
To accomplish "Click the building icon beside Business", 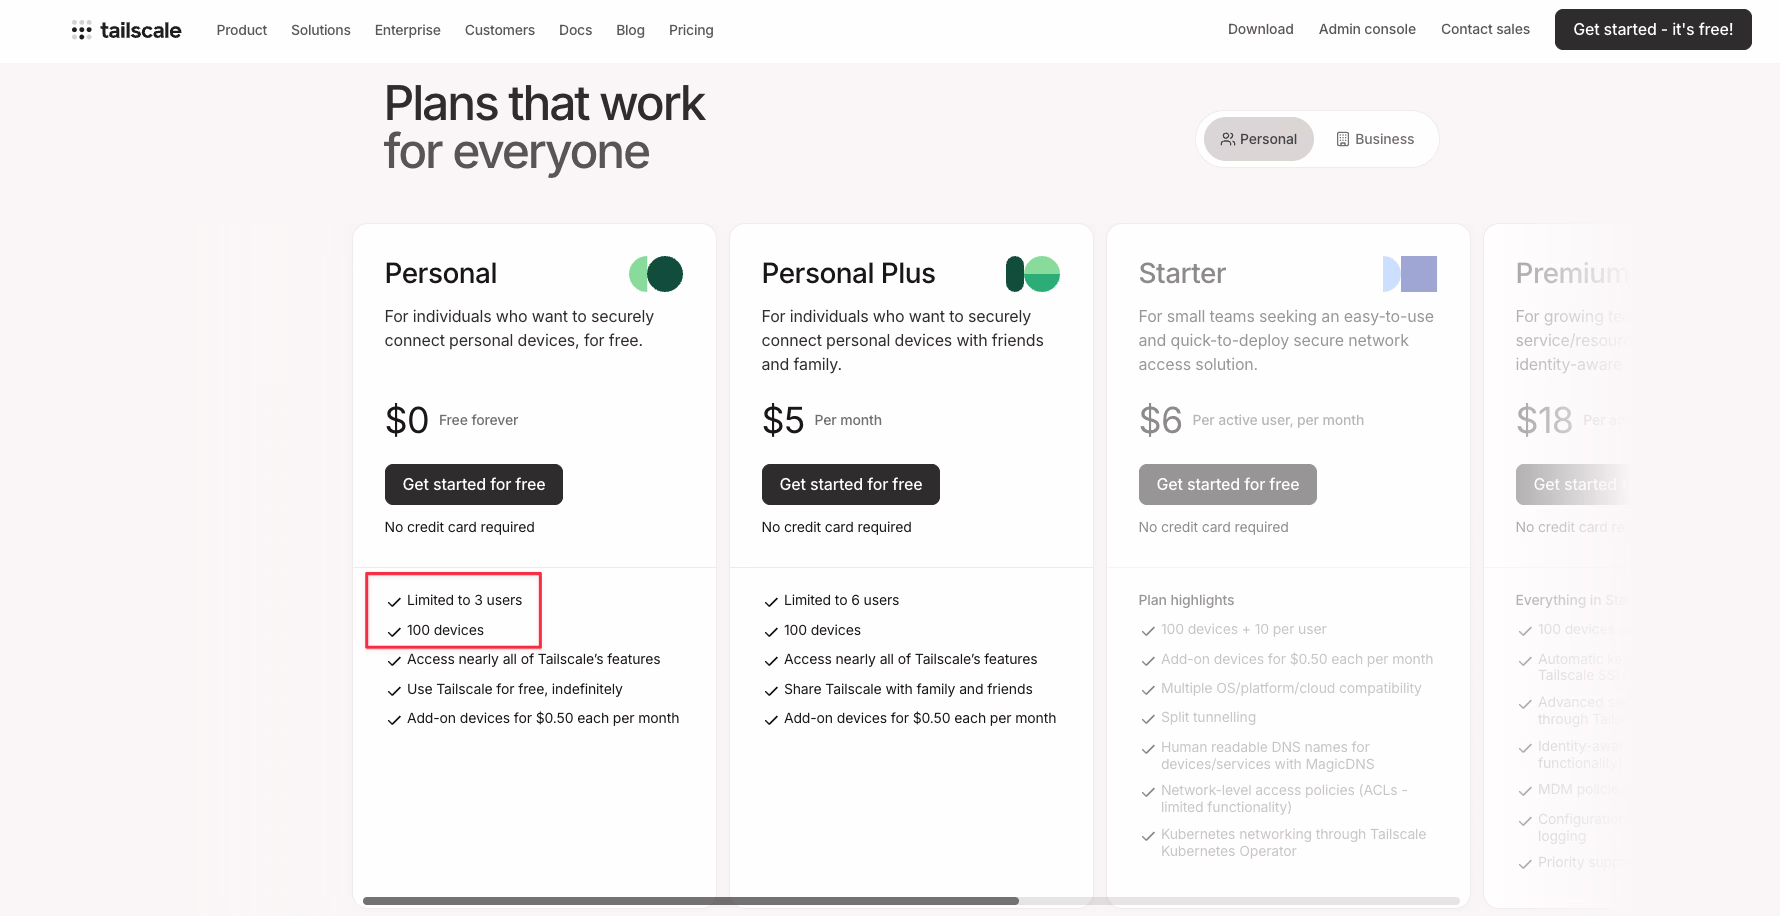I will (1343, 139).
